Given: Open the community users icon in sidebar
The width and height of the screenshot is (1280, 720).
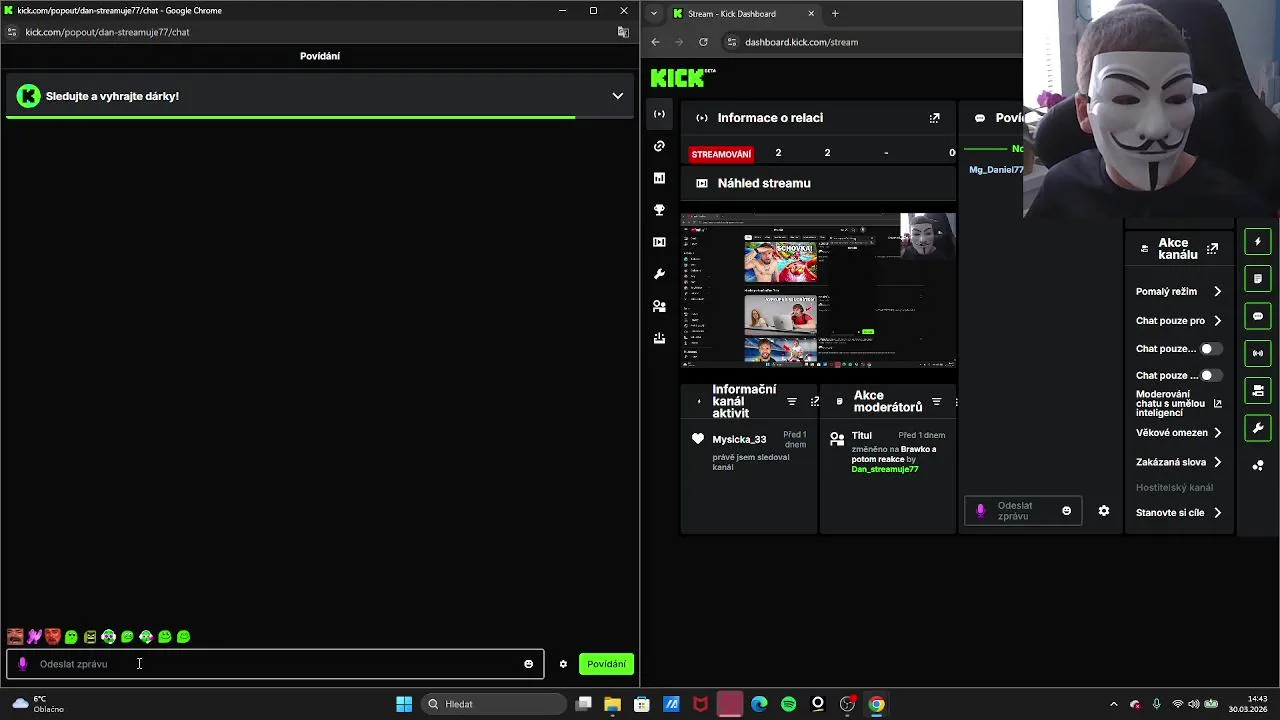Looking at the screenshot, I should coord(659,306).
